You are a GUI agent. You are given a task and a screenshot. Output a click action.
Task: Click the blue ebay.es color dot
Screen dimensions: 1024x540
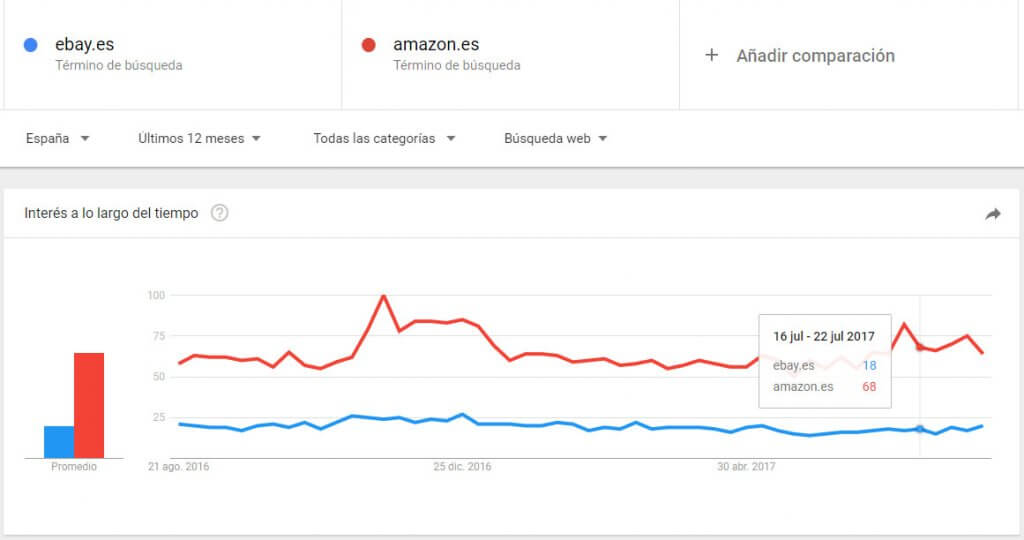pos(31,45)
